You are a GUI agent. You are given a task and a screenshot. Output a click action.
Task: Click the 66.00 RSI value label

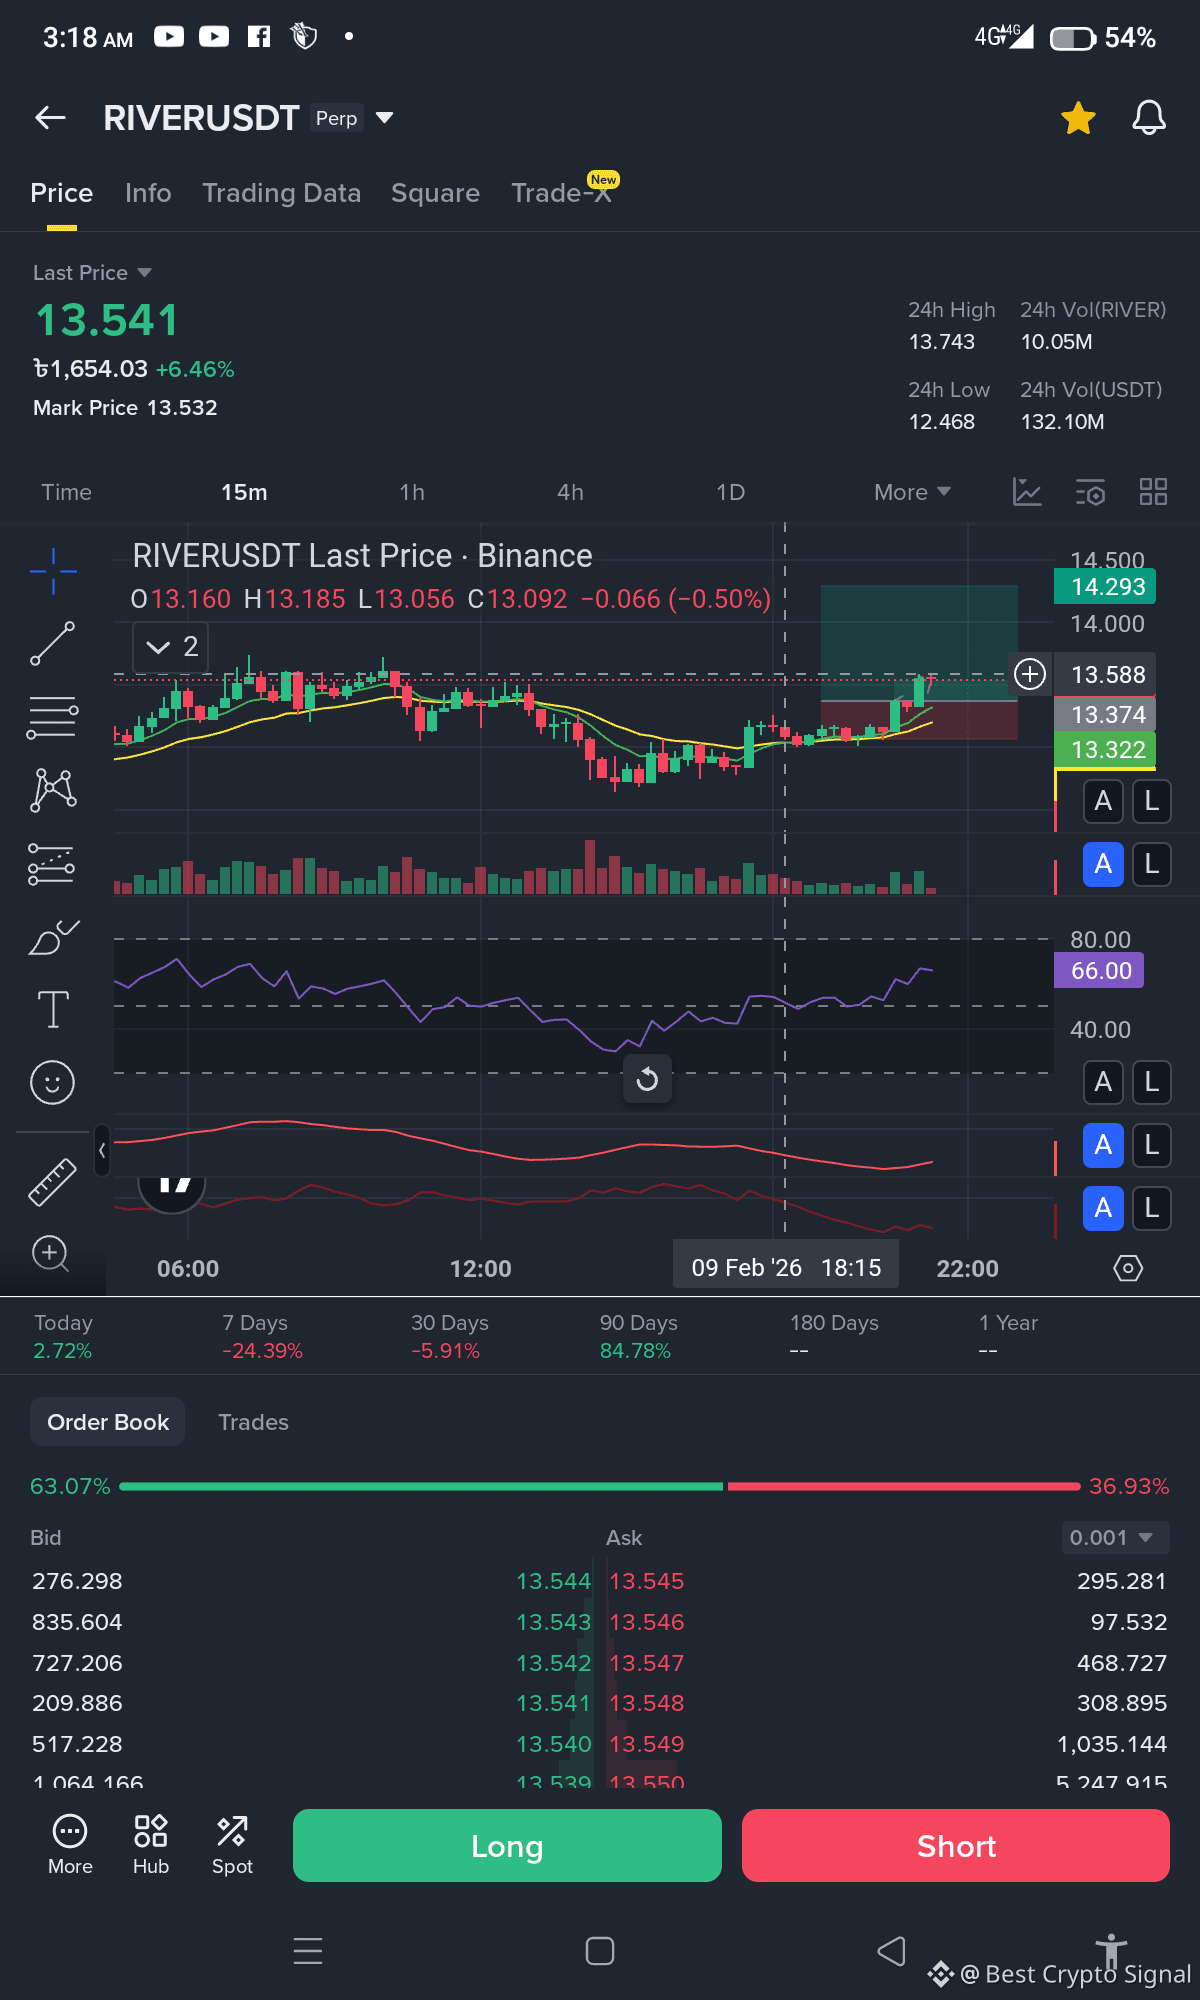point(1100,971)
